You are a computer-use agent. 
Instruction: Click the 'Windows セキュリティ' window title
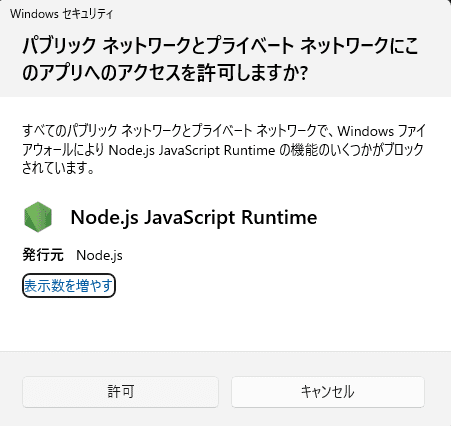point(61,14)
